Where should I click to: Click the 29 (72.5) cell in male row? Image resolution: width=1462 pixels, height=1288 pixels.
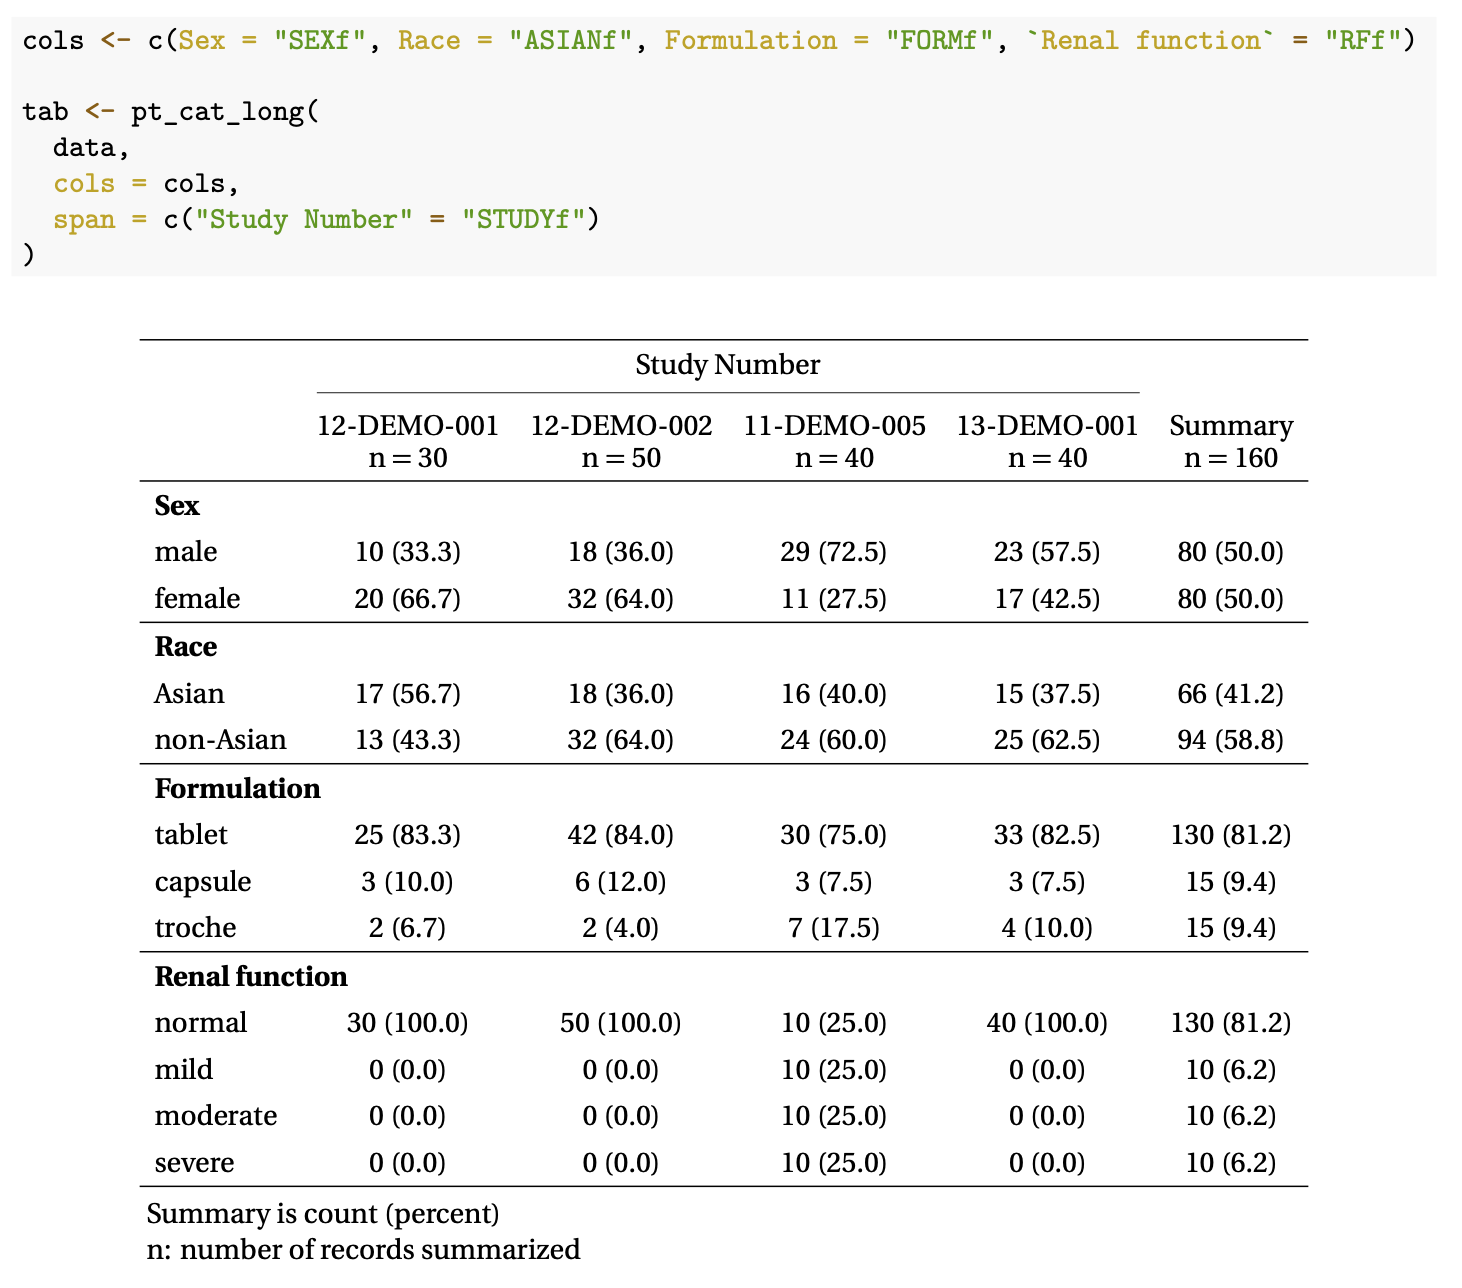tap(833, 552)
